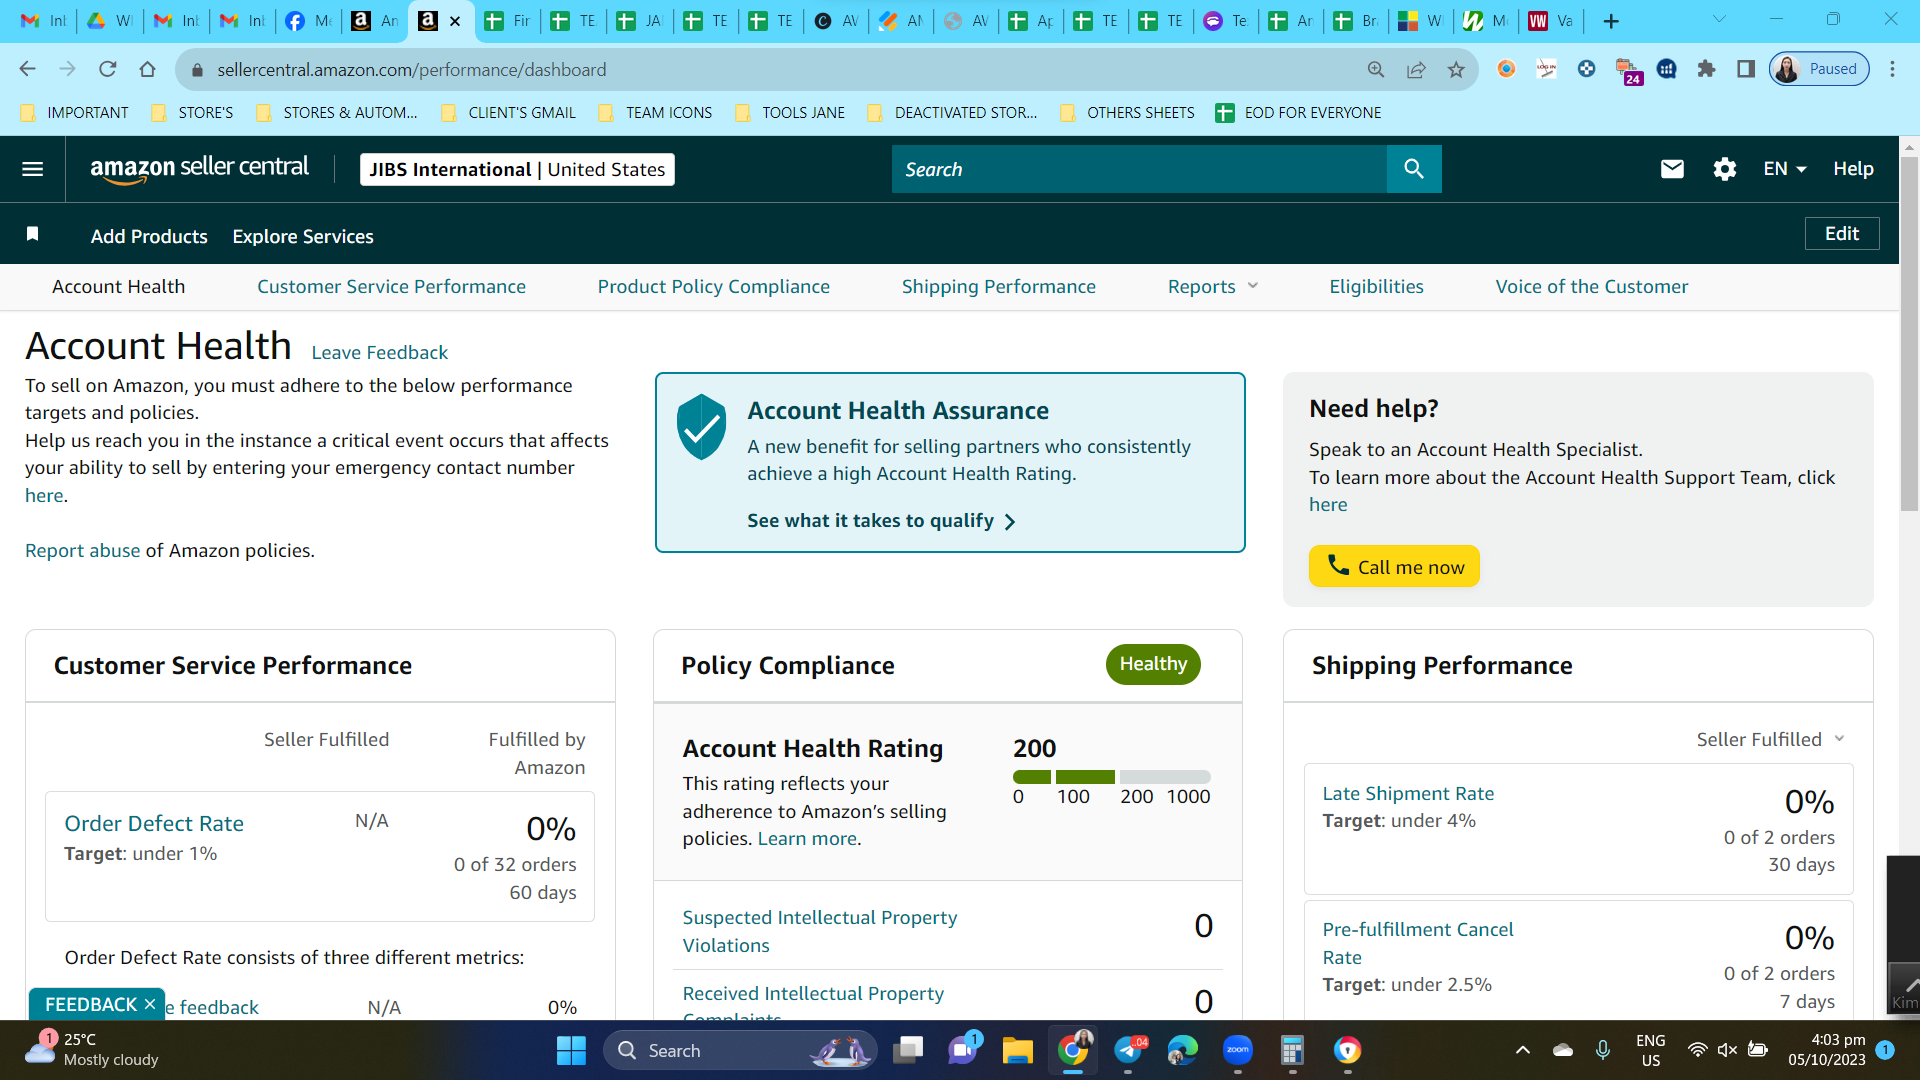Click the Healthy status badge

[x=1153, y=664]
